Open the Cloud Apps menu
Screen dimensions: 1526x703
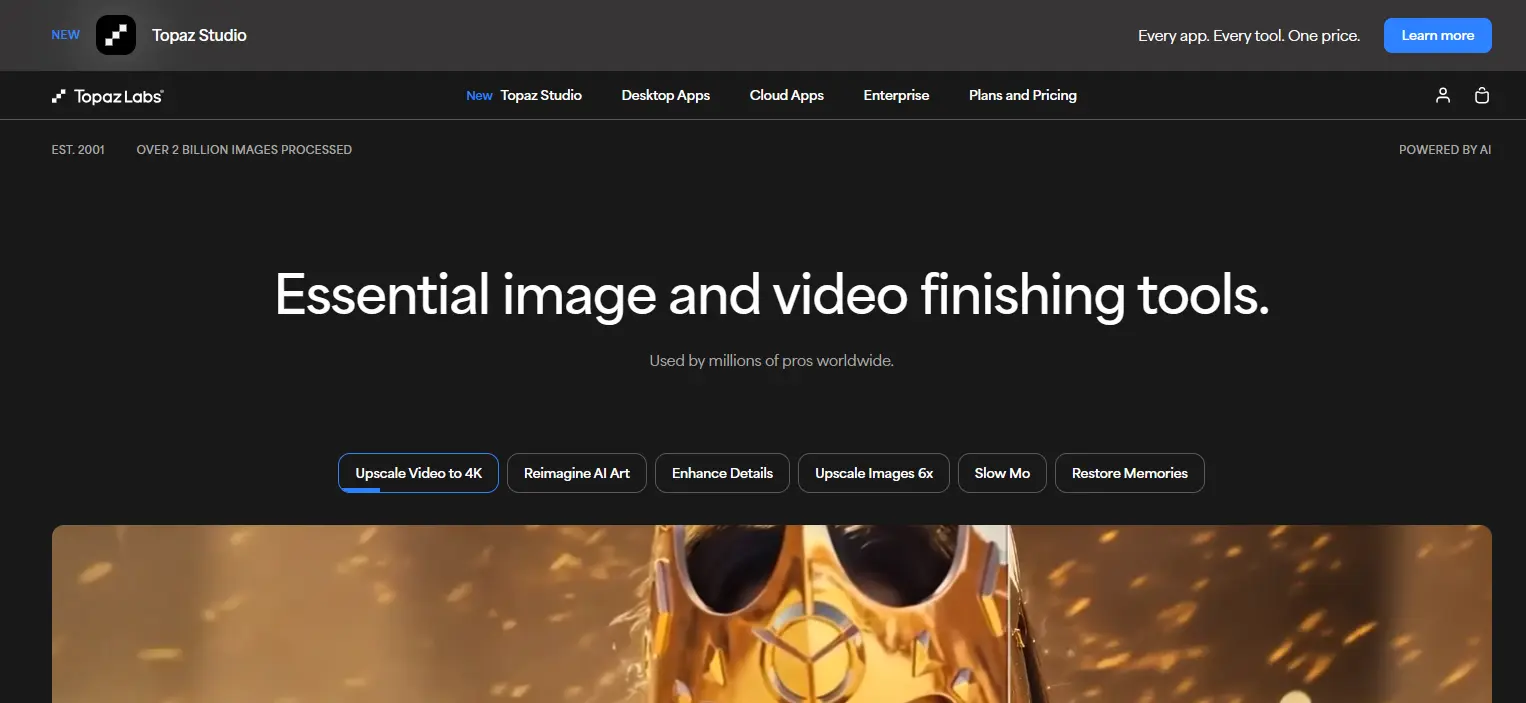coord(786,95)
